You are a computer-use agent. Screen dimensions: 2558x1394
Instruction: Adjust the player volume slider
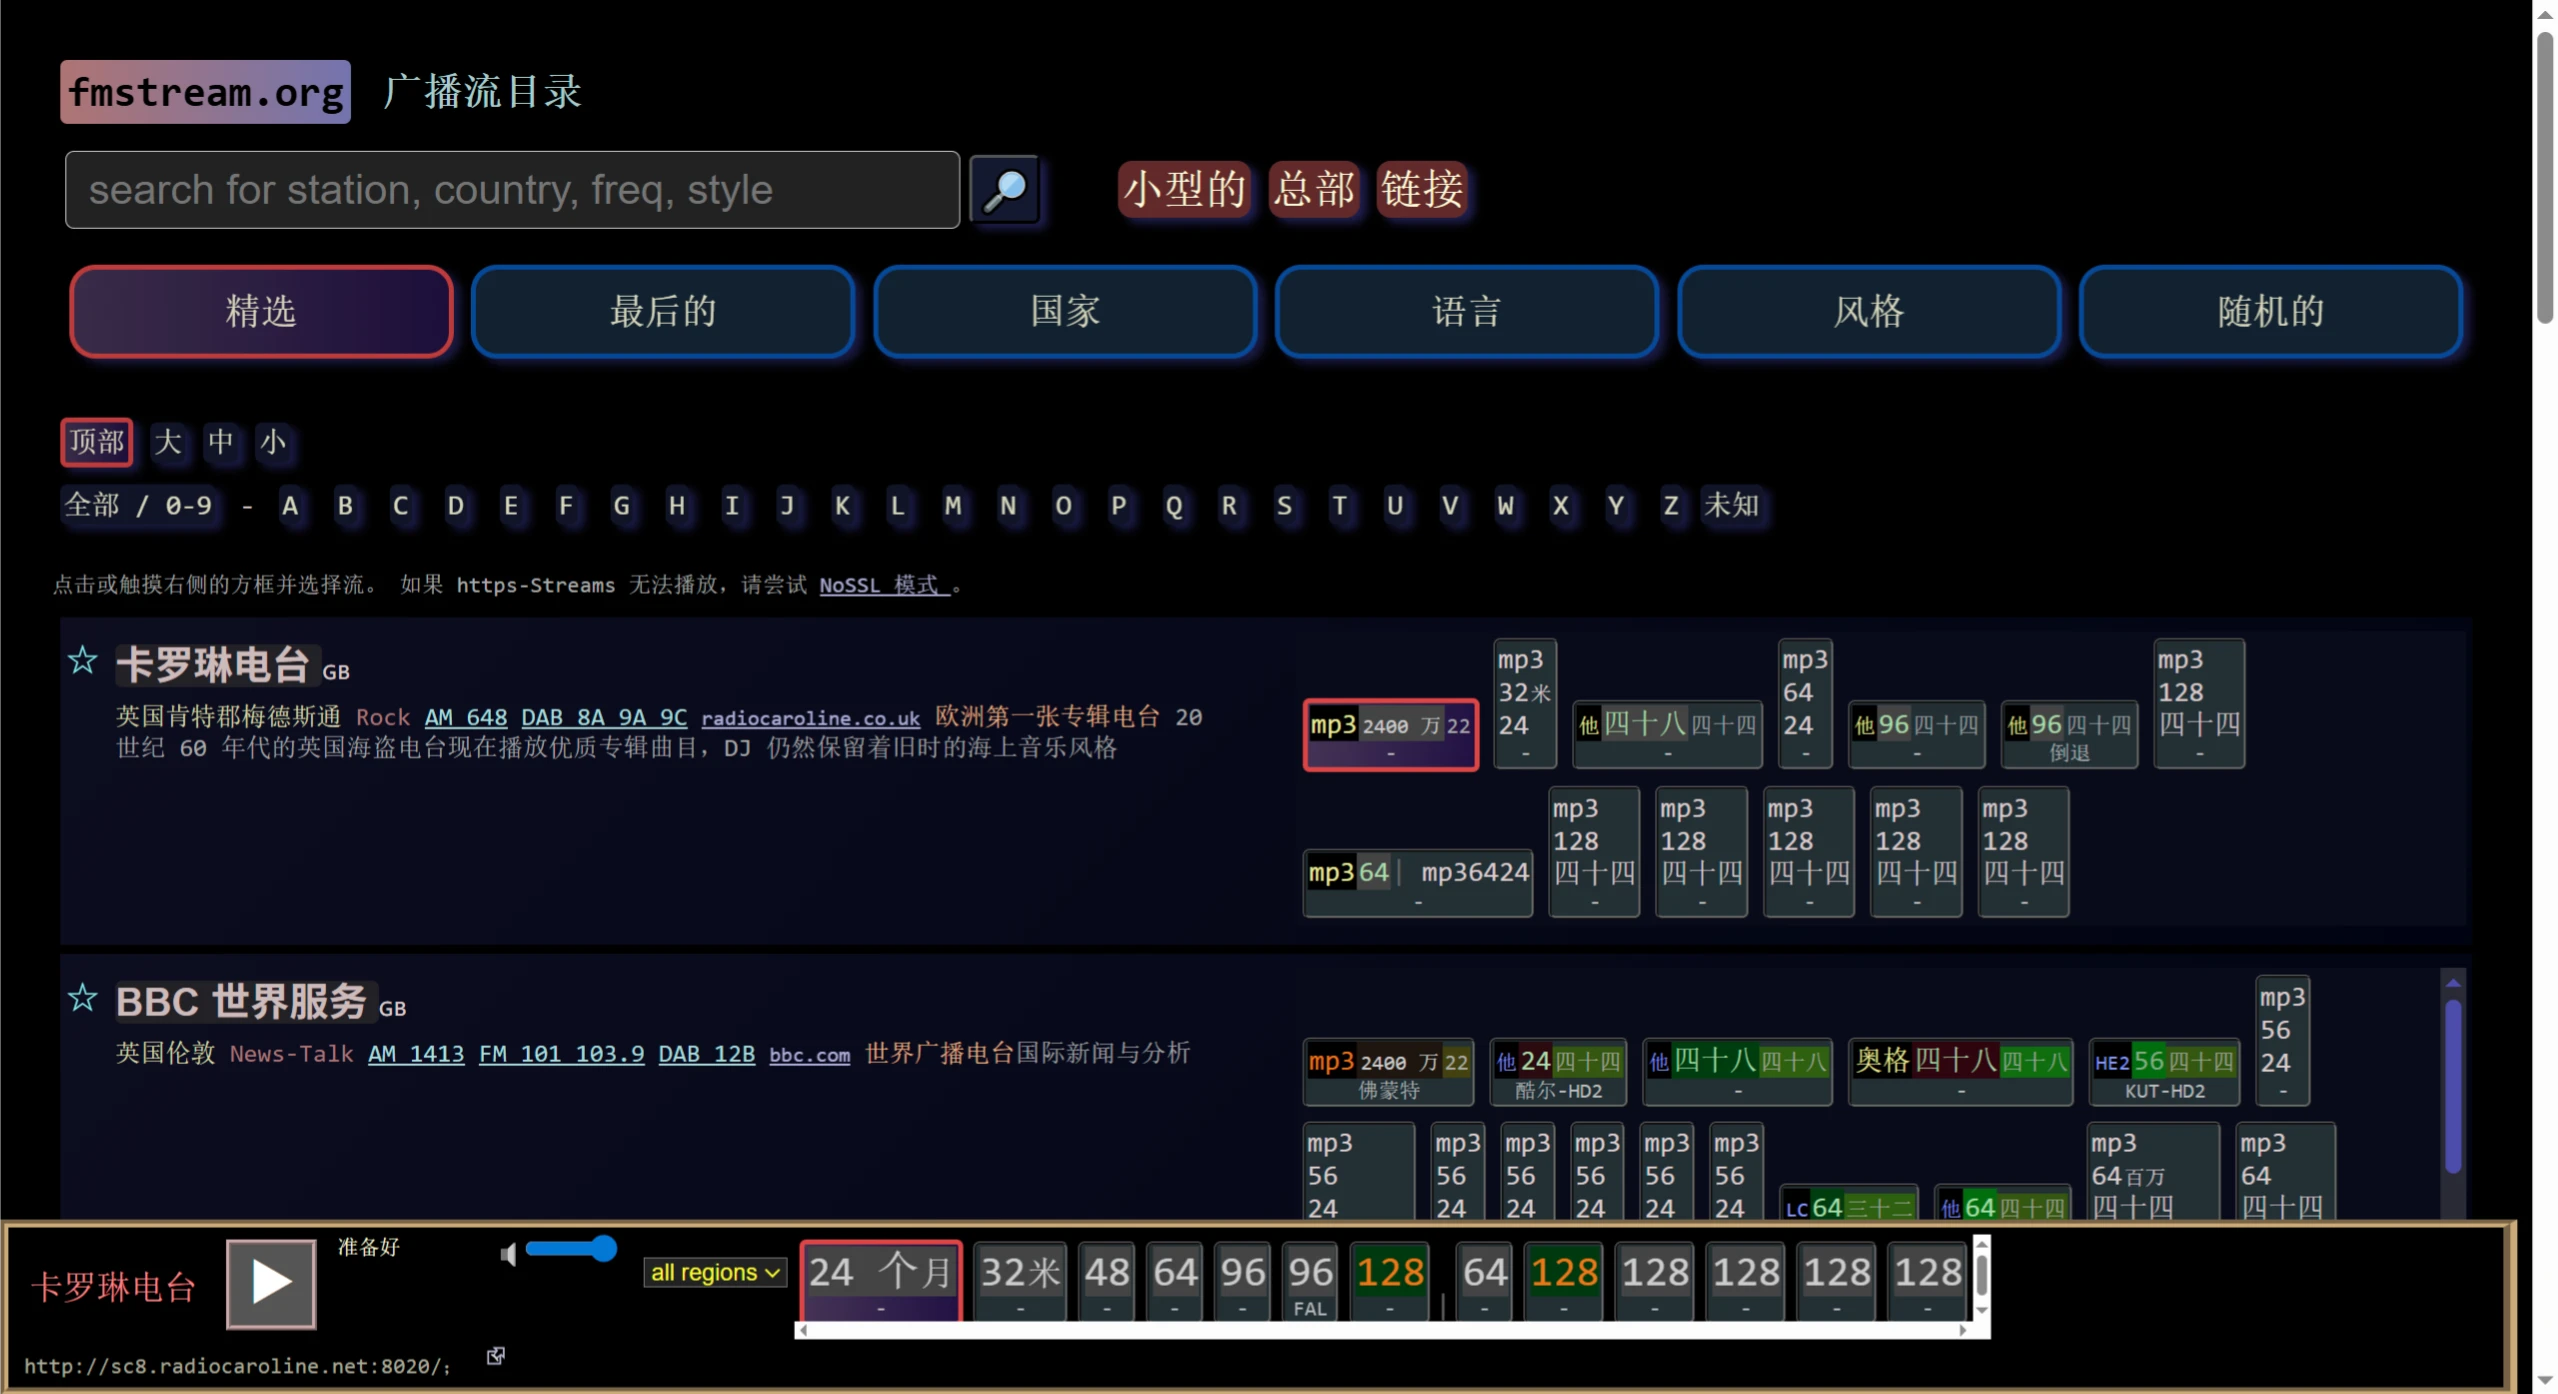pyautogui.click(x=571, y=1248)
